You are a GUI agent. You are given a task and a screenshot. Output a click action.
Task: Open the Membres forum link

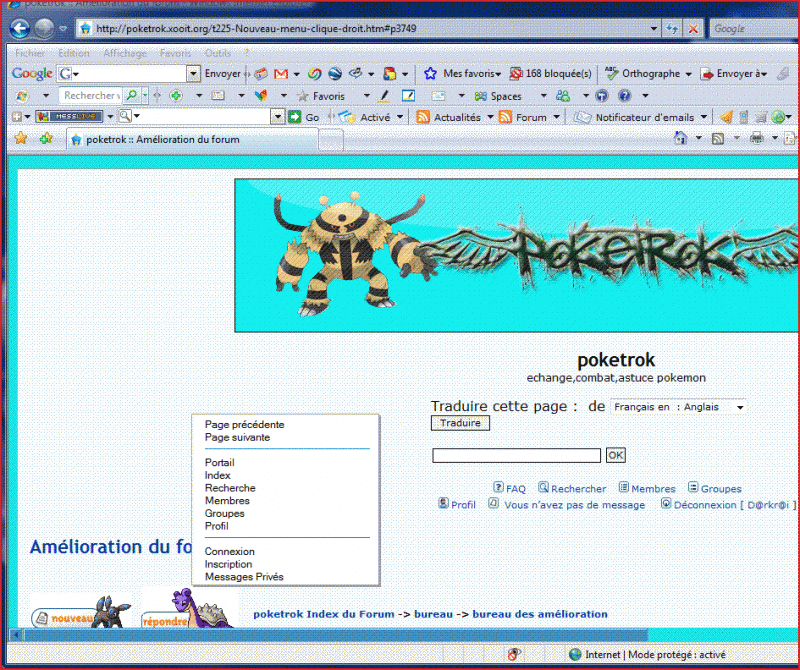point(647,488)
